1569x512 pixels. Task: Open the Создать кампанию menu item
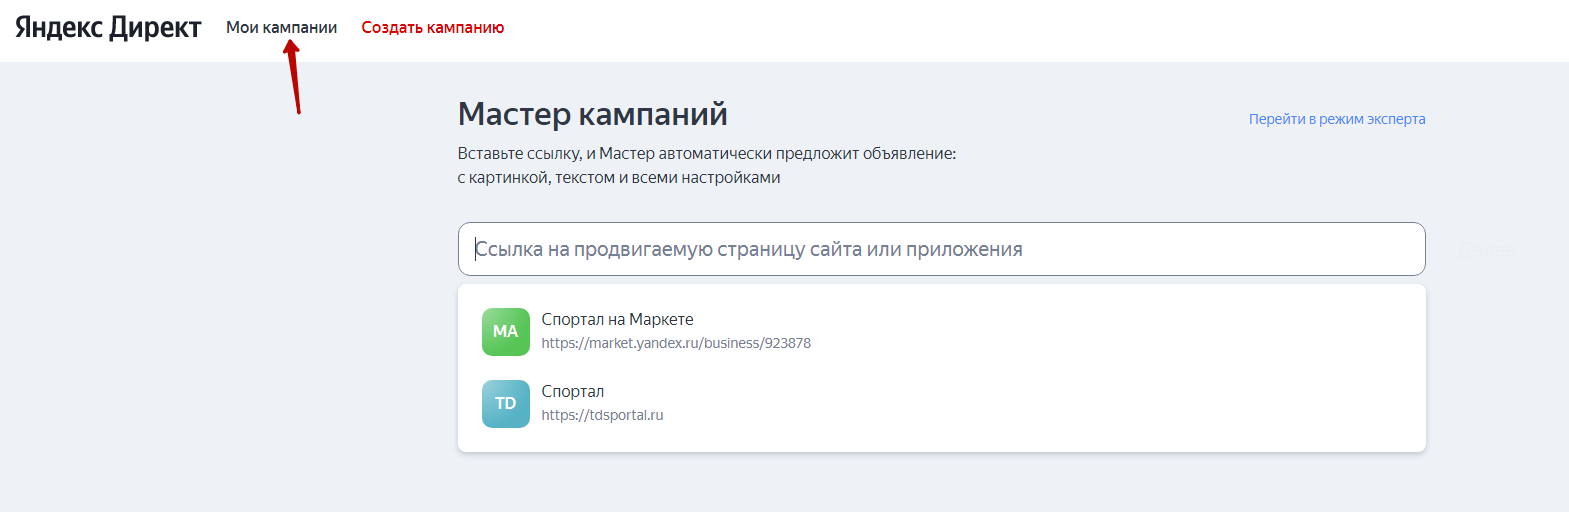pos(432,28)
